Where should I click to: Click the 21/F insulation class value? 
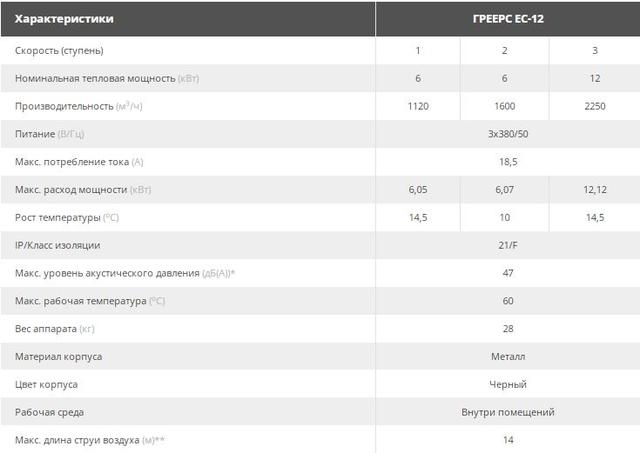[508, 245]
